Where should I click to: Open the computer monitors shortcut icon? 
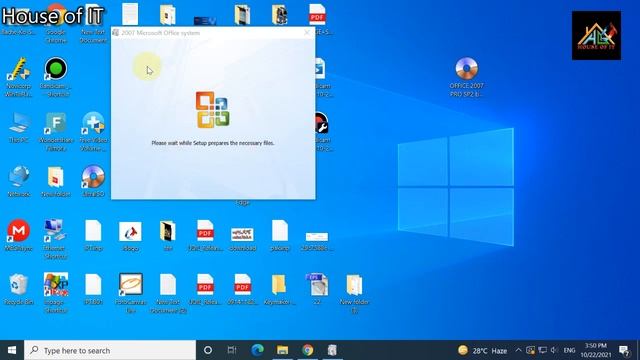click(56, 231)
